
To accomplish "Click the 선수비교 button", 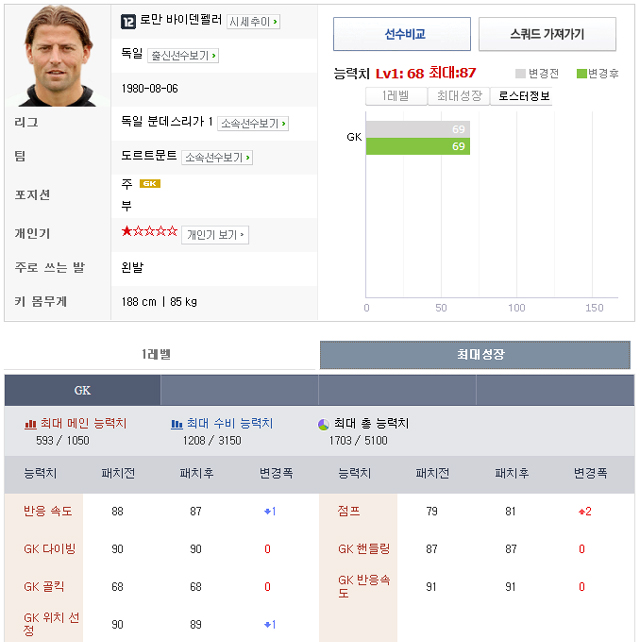I will pyautogui.click(x=402, y=34).
